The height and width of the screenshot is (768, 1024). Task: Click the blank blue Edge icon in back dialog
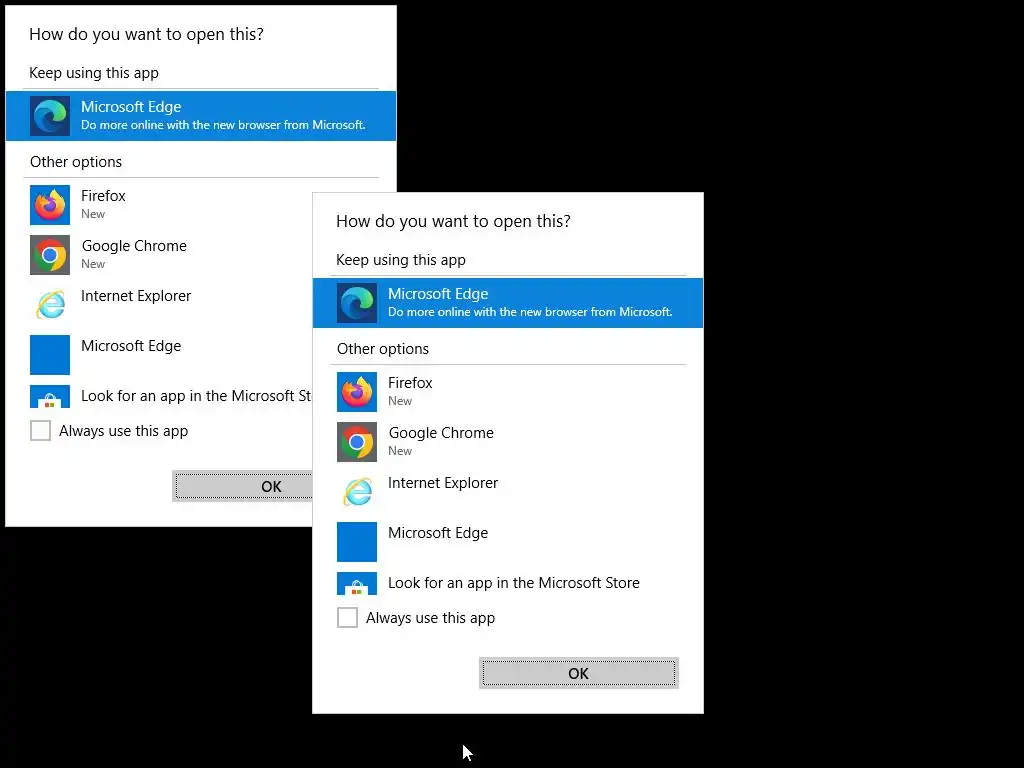click(x=50, y=355)
